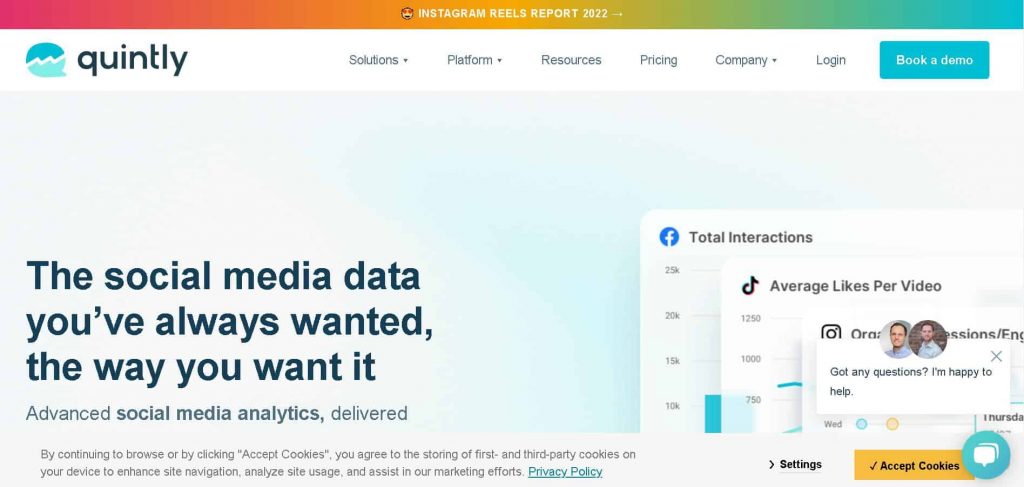Expand the Platform dropdown menu
The width and height of the screenshot is (1024, 487).
474,60
